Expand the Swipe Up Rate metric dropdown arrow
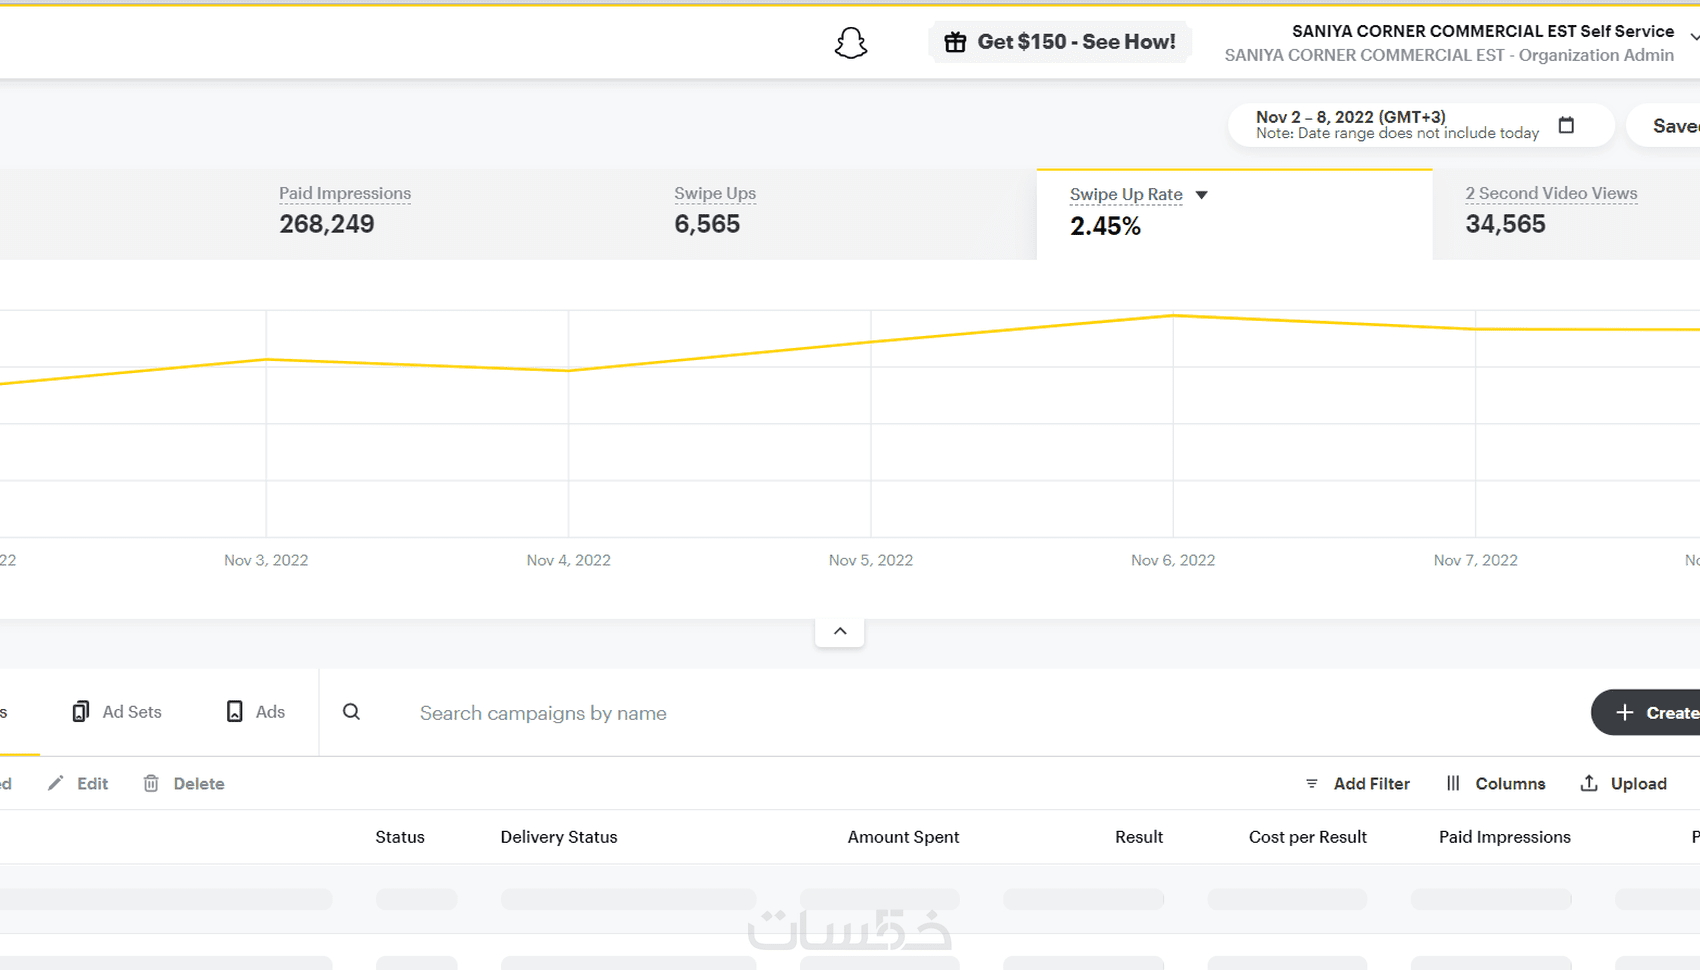The height and width of the screenshot is (970, 1700). 1202,195
